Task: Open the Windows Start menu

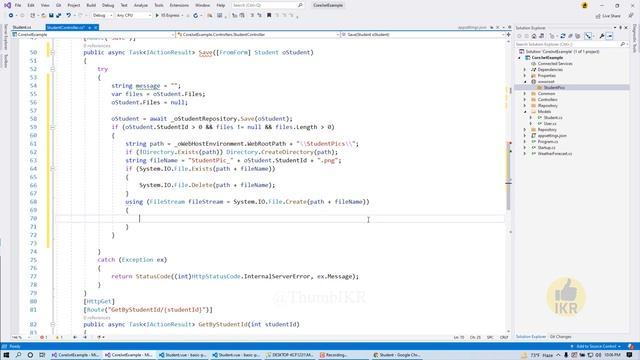Action: coord(6,355)
